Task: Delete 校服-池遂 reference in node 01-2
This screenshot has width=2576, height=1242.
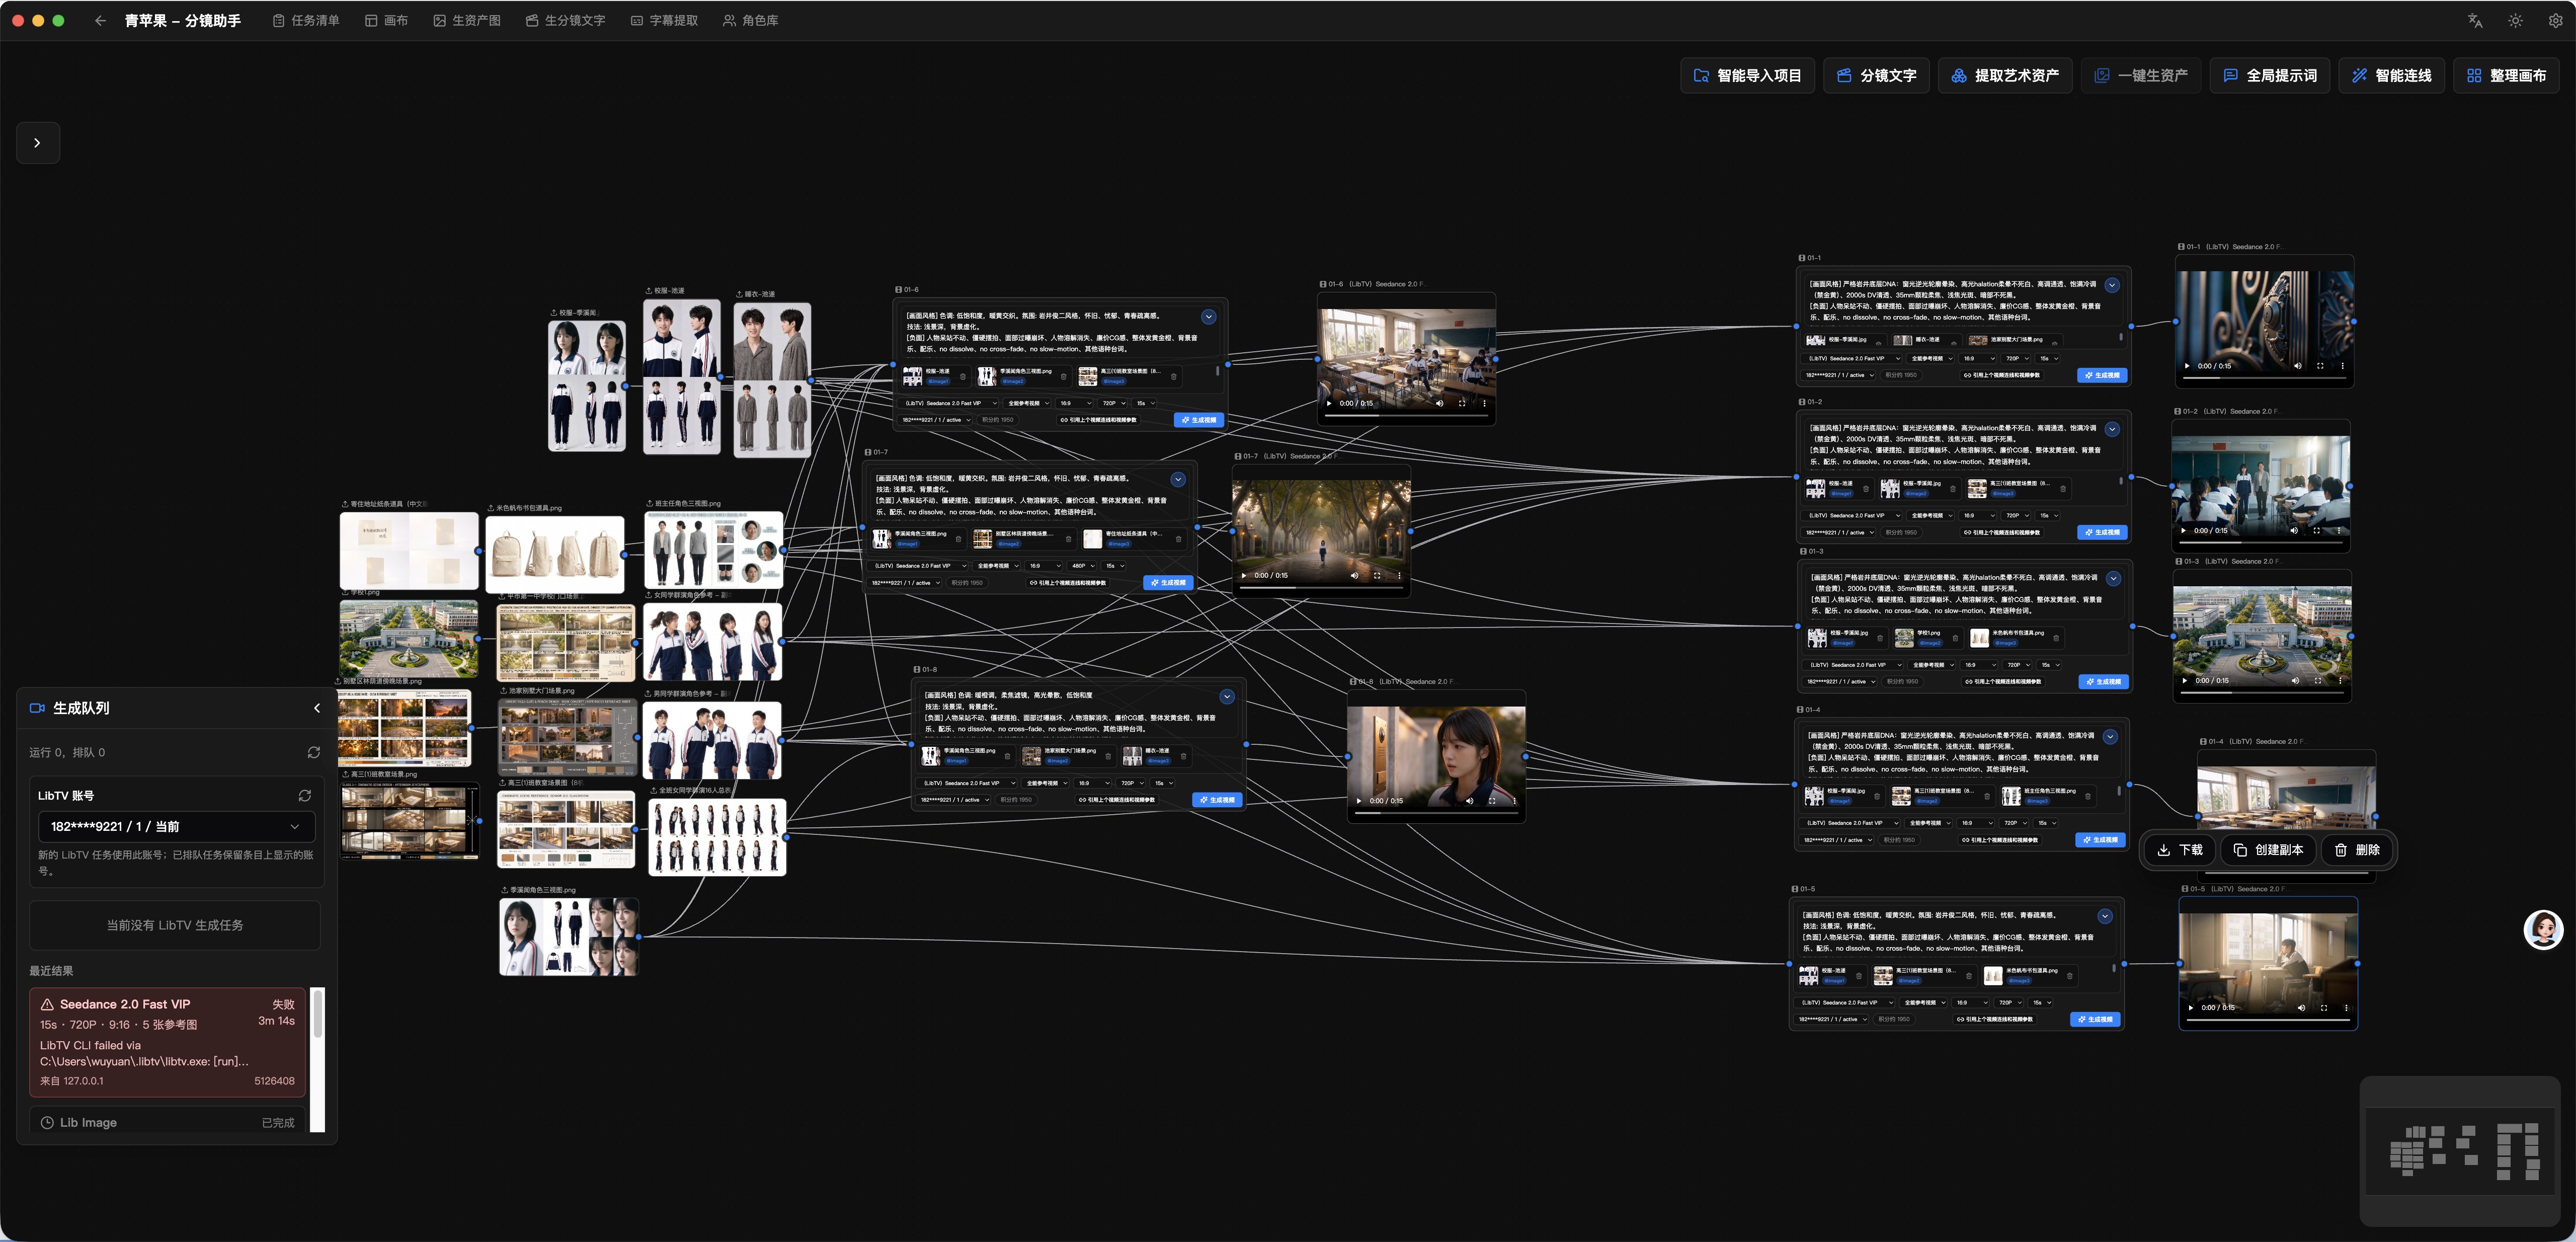Action: (1865, 489)
